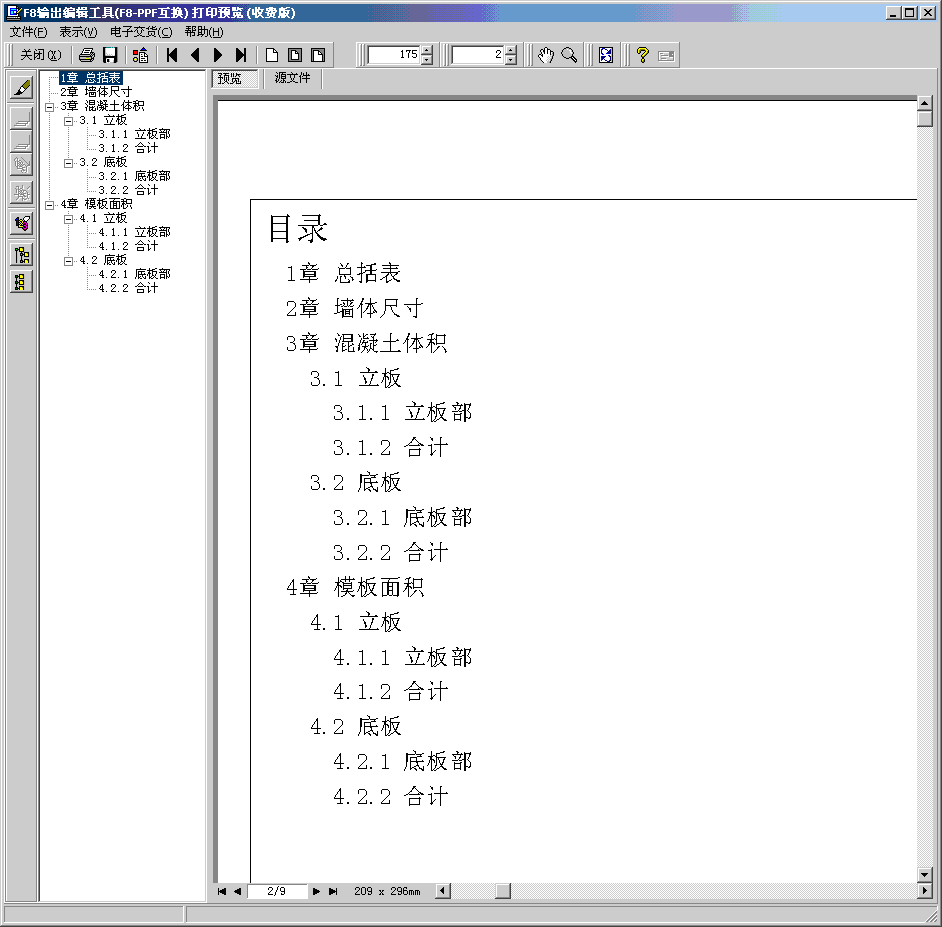Collapse the 4.1 立板 tree node
Image resolution: width=942 pixels, height=927 pixels.
coord(68,219)
